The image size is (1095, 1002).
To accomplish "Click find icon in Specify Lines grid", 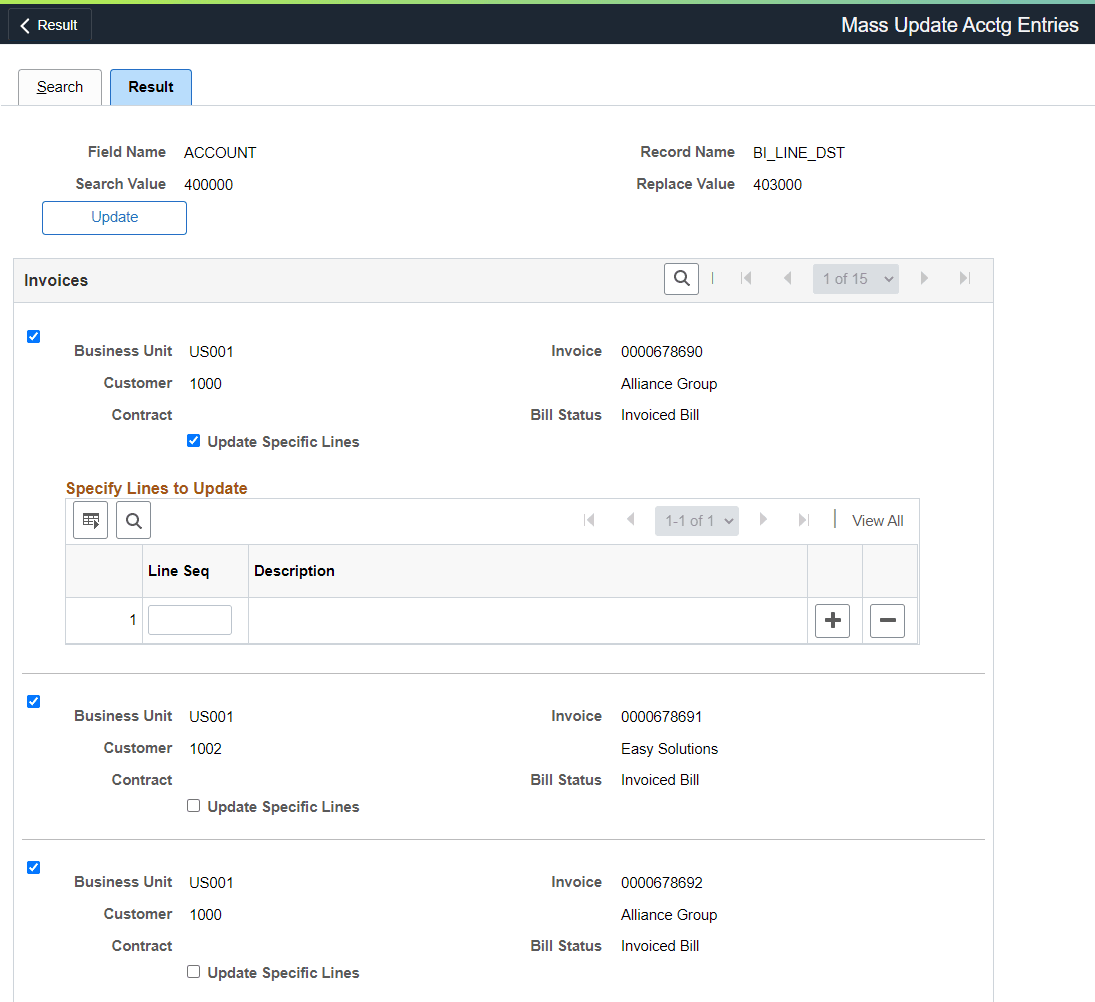I will [x=133, y=520].
